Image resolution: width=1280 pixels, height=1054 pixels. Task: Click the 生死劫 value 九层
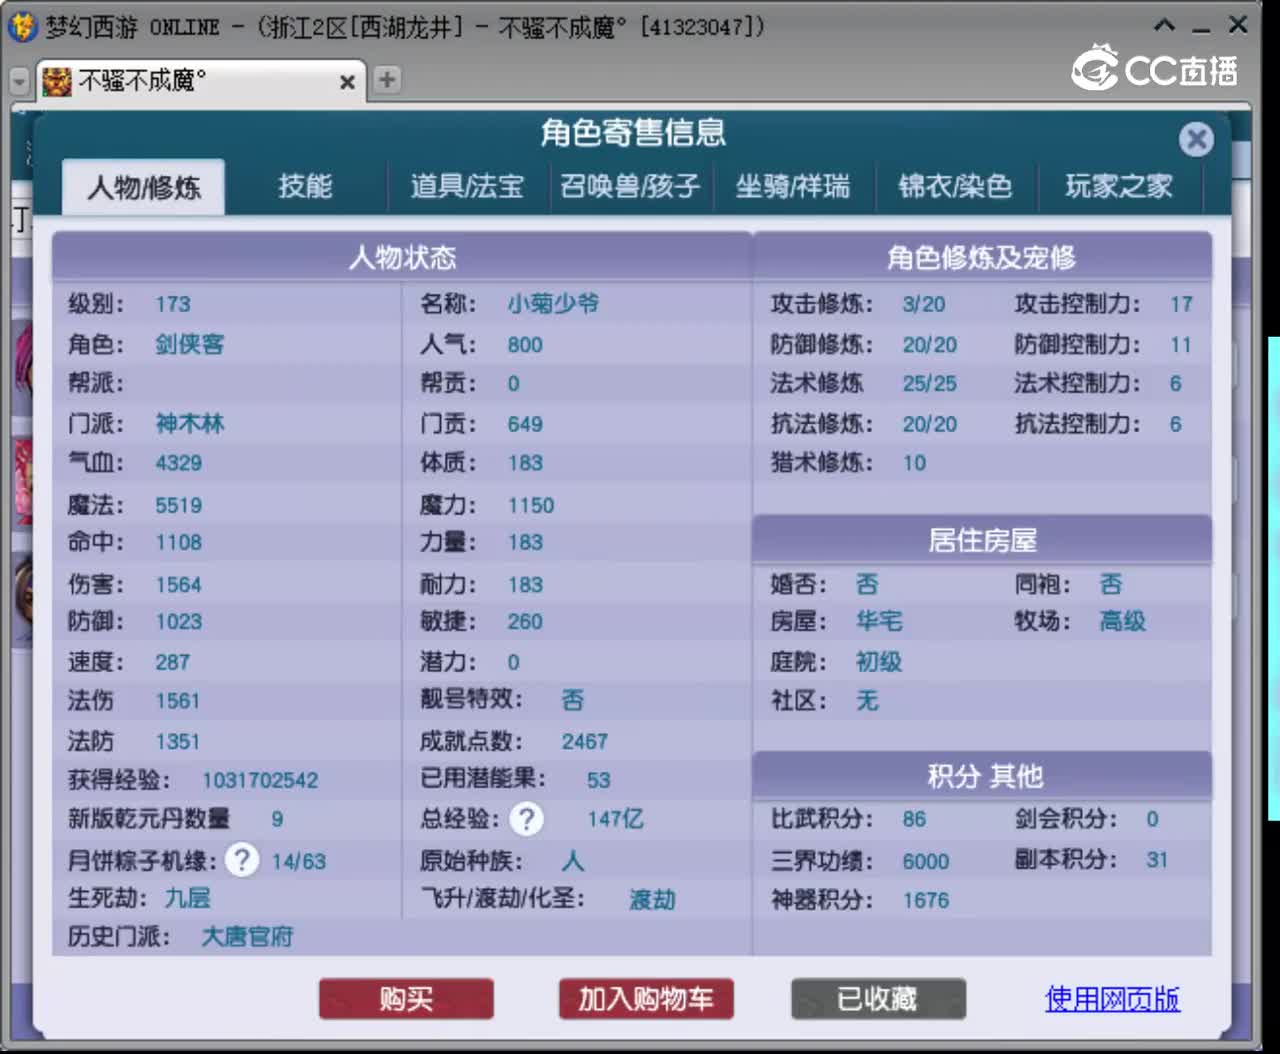(188, 898)
